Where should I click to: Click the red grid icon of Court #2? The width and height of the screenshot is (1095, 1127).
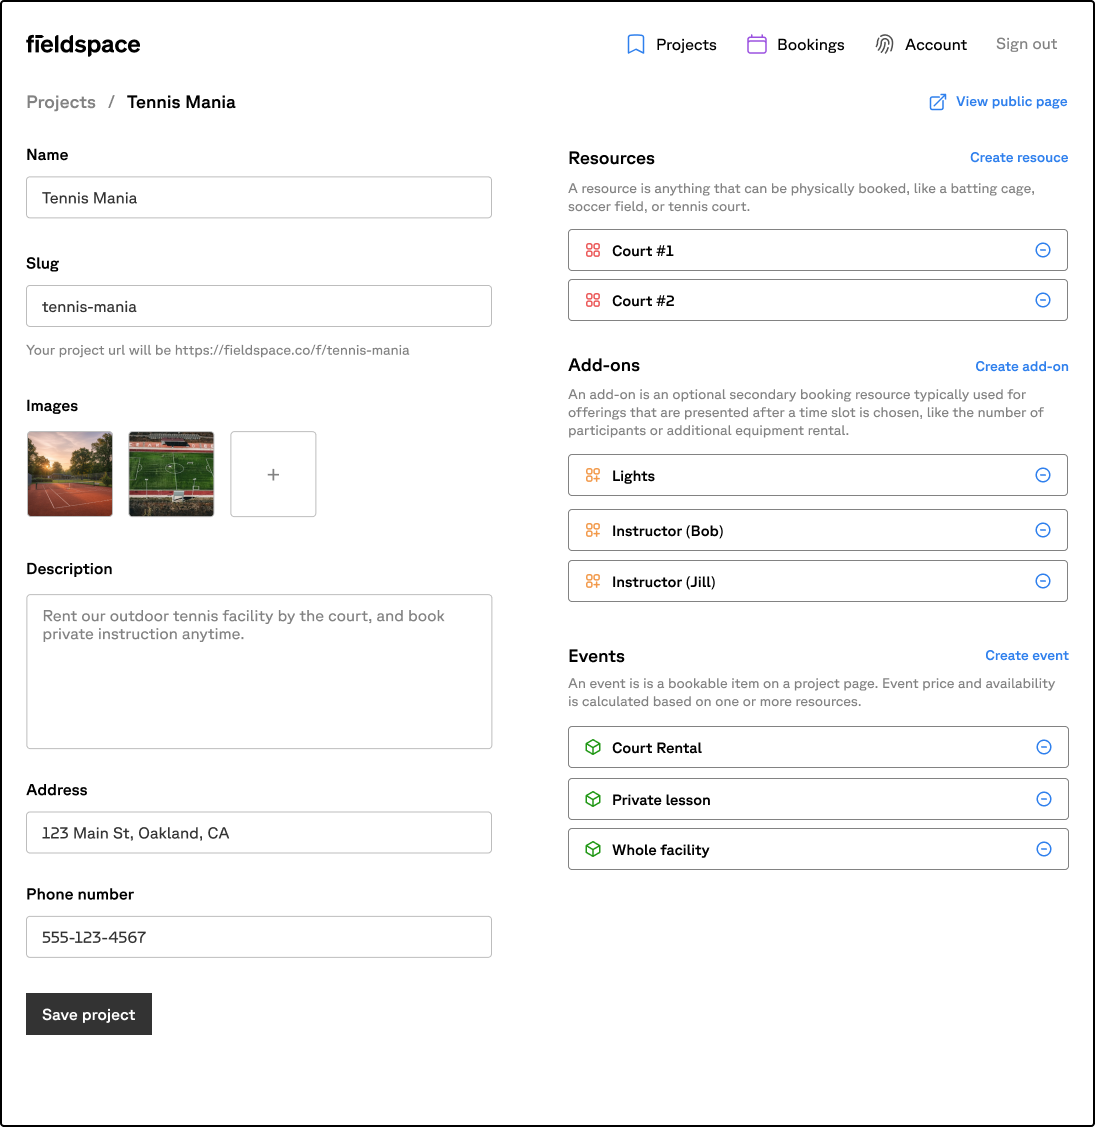coord(592,300)
